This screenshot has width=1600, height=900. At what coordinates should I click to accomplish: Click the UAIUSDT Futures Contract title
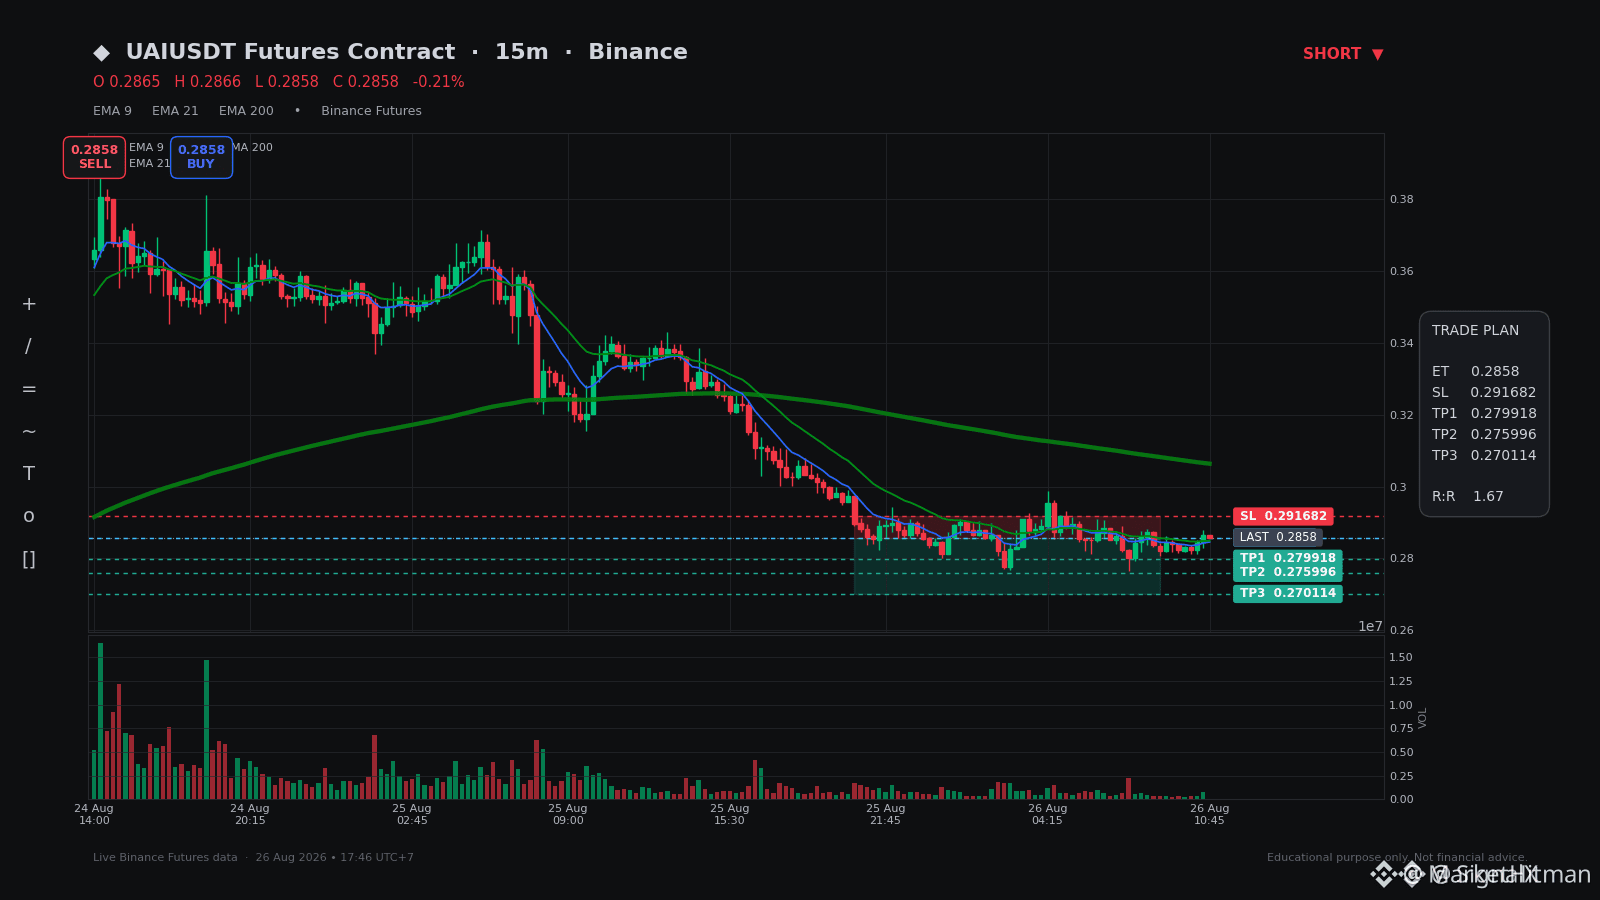tap(290, 52)
